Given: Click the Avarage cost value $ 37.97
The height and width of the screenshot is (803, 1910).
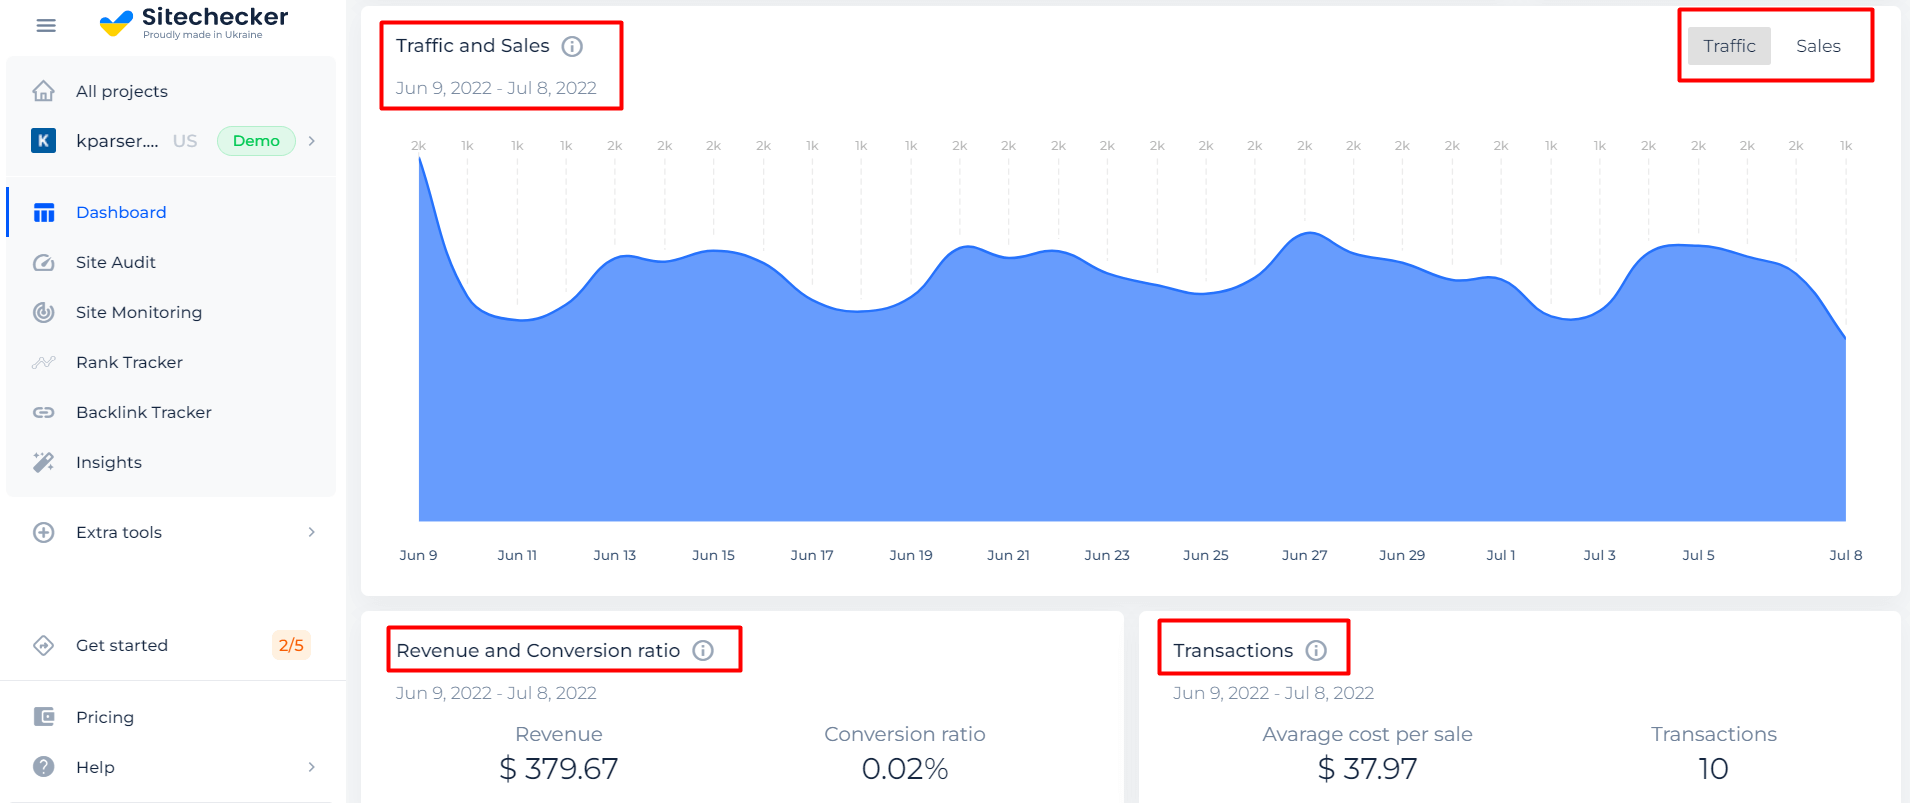Looking at the screenshot, I should tap(1367, 768).
